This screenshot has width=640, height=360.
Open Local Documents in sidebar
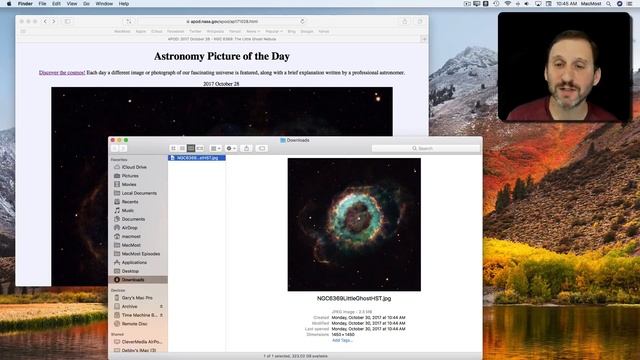point(138,193)
